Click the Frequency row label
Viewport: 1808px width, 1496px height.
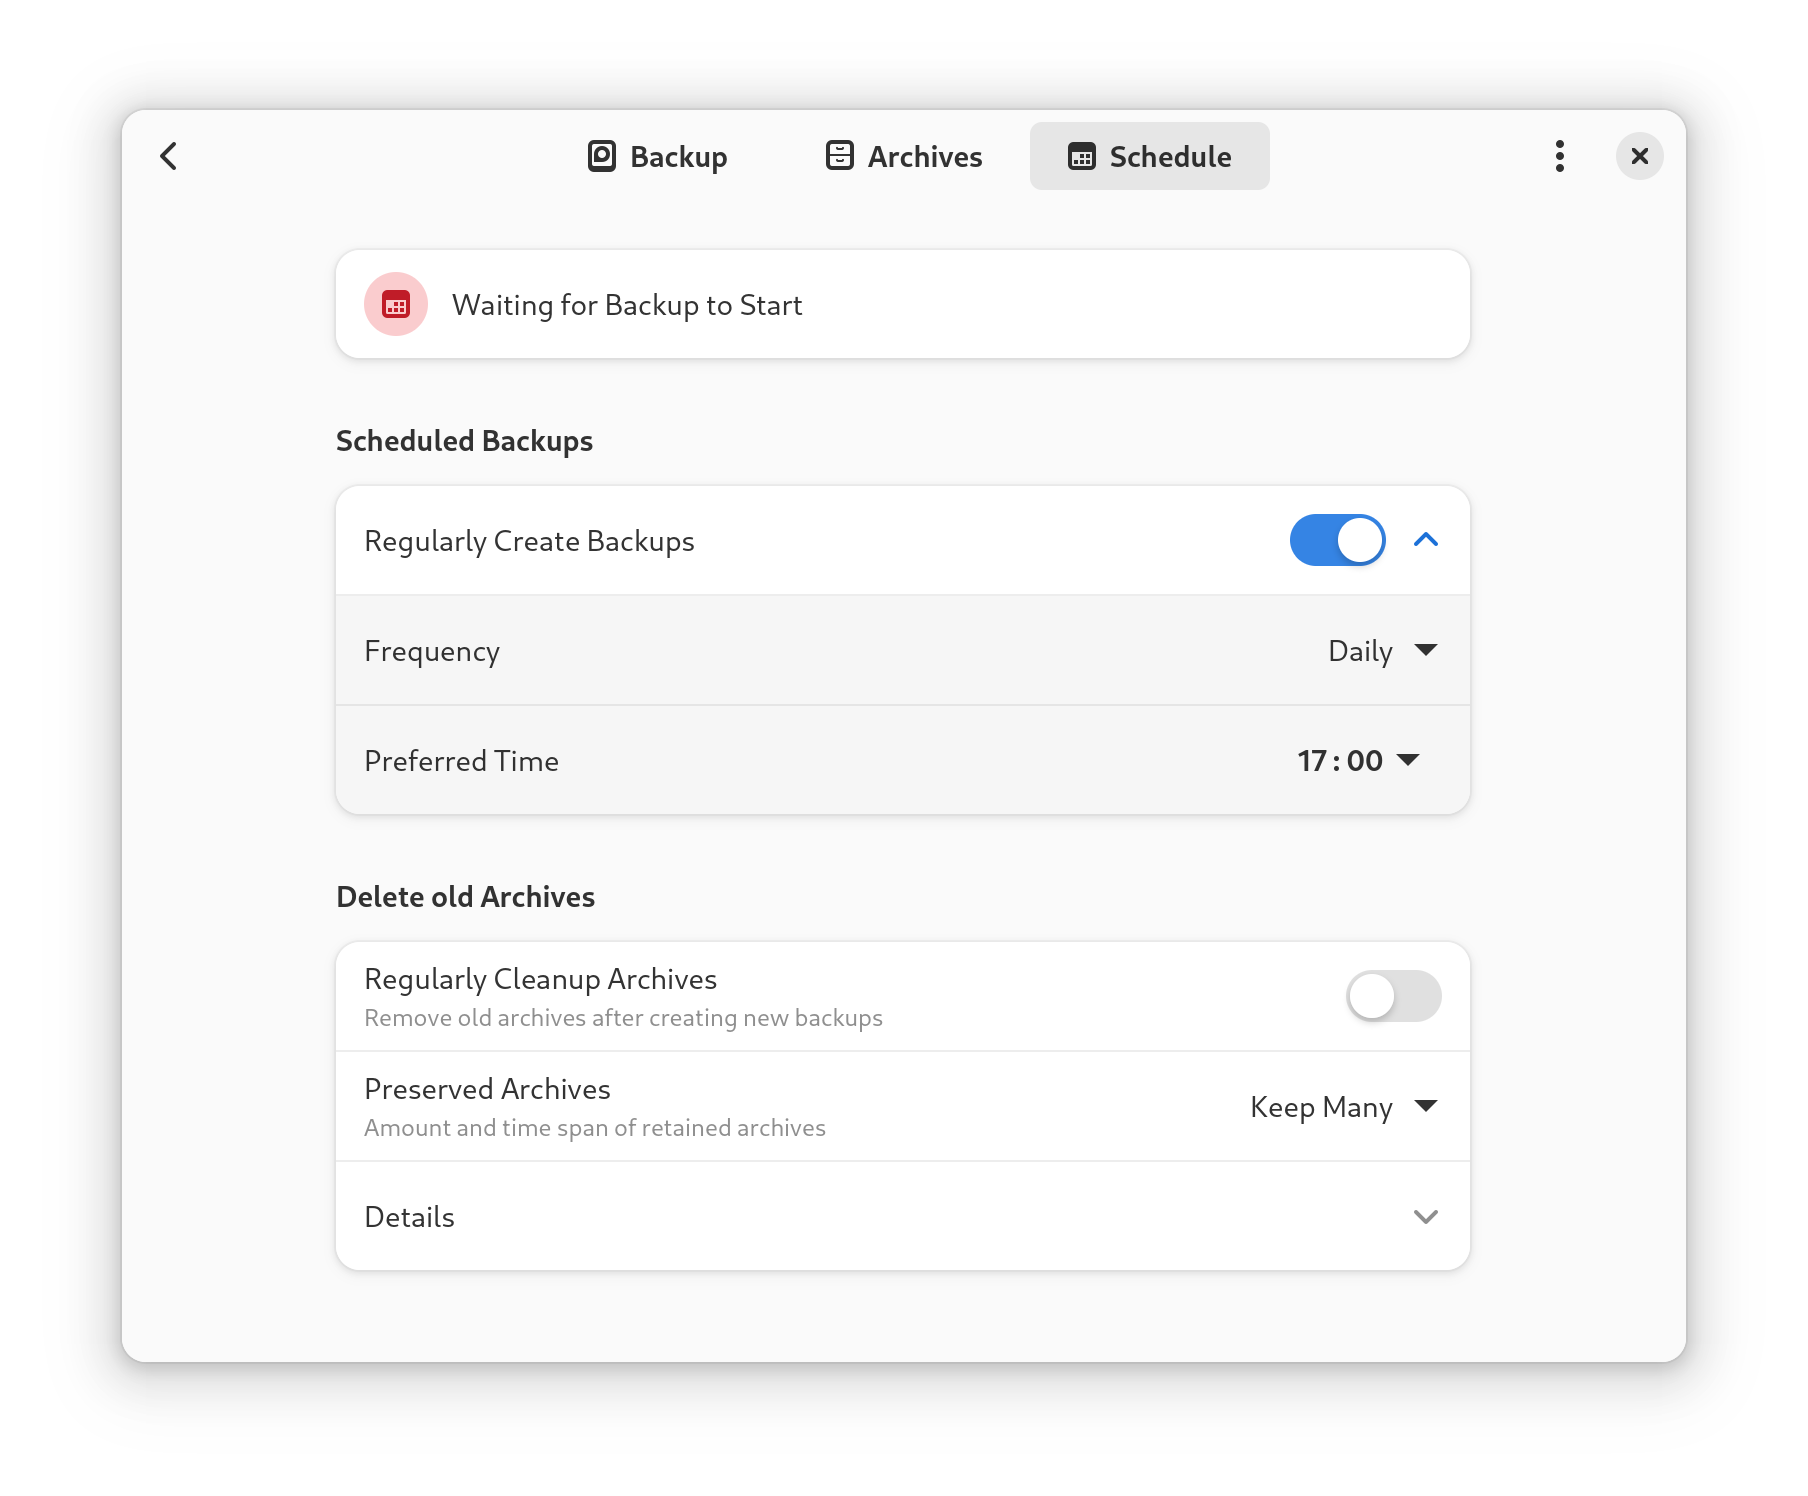[432, 651]
